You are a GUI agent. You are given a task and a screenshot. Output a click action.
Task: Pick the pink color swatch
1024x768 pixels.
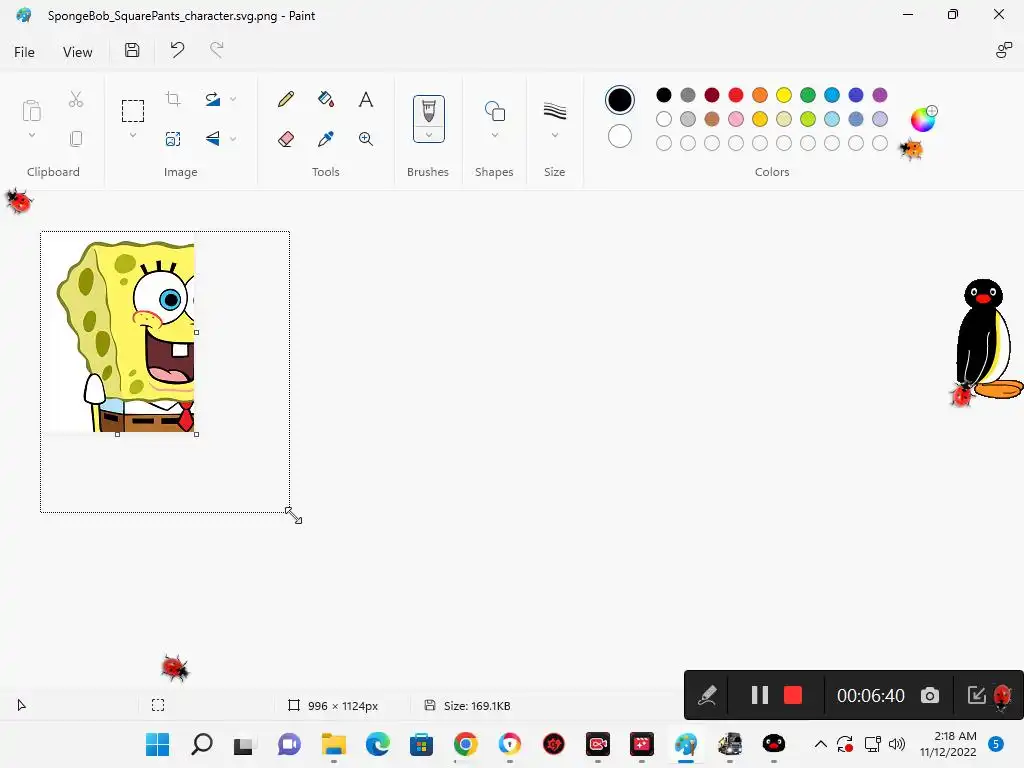[x=735, y=119]
